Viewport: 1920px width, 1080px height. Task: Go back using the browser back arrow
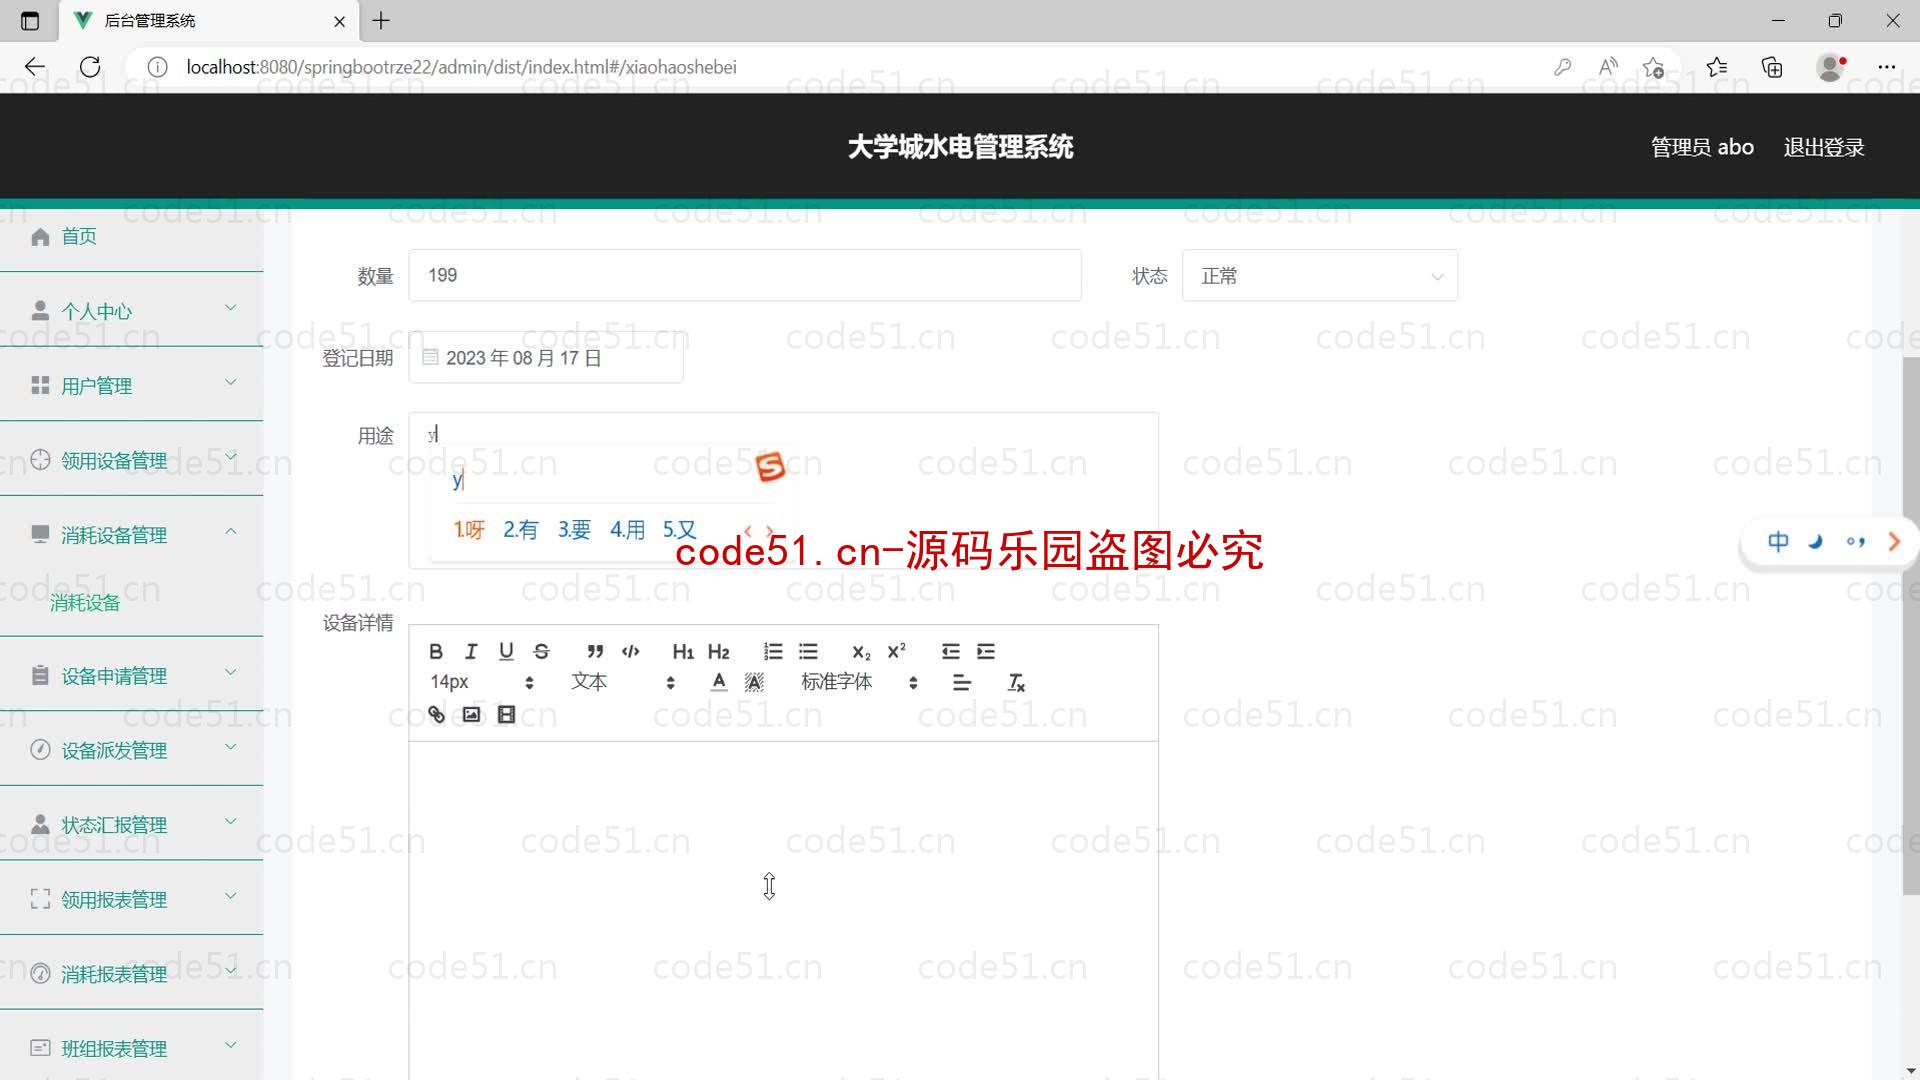point(35,67)
